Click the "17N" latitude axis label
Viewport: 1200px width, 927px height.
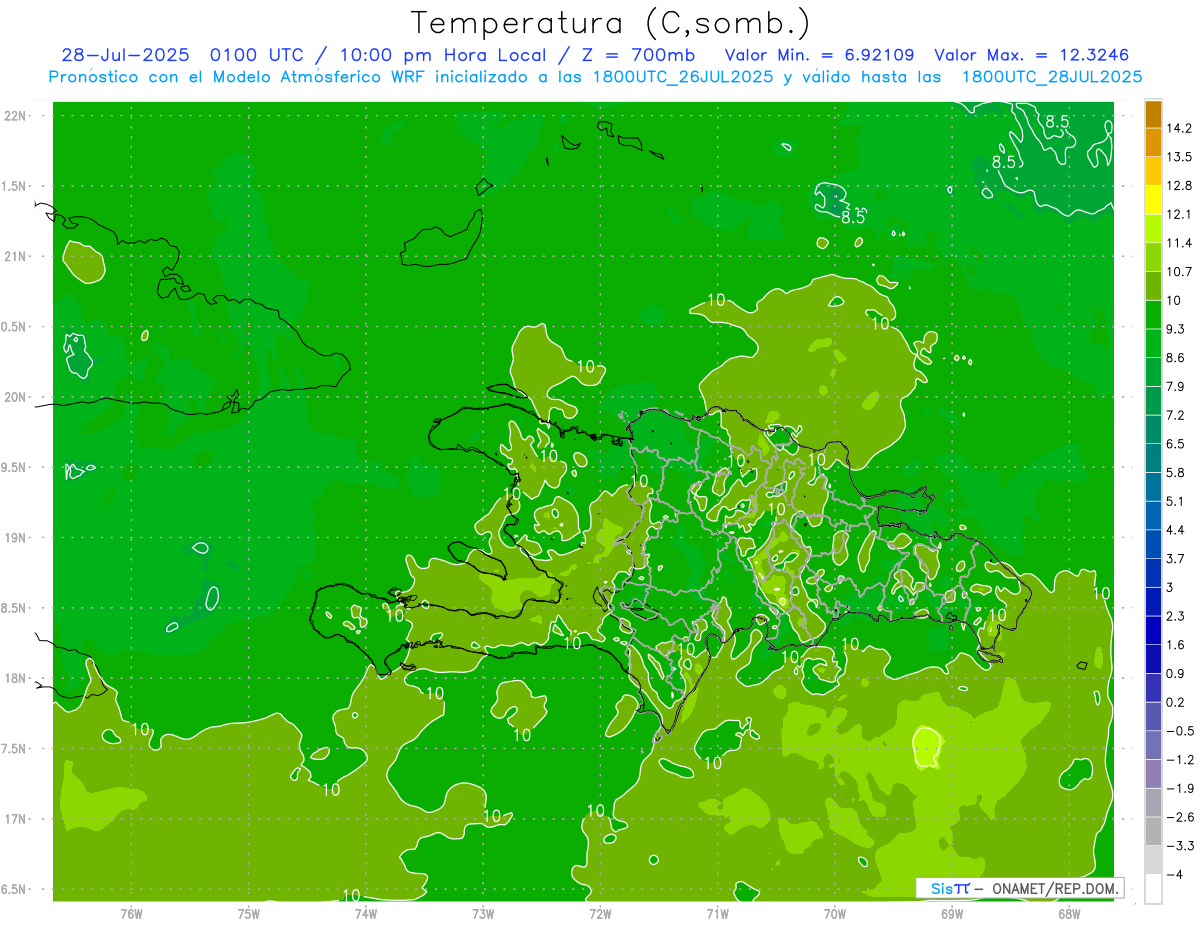click(x=17, y=819)
